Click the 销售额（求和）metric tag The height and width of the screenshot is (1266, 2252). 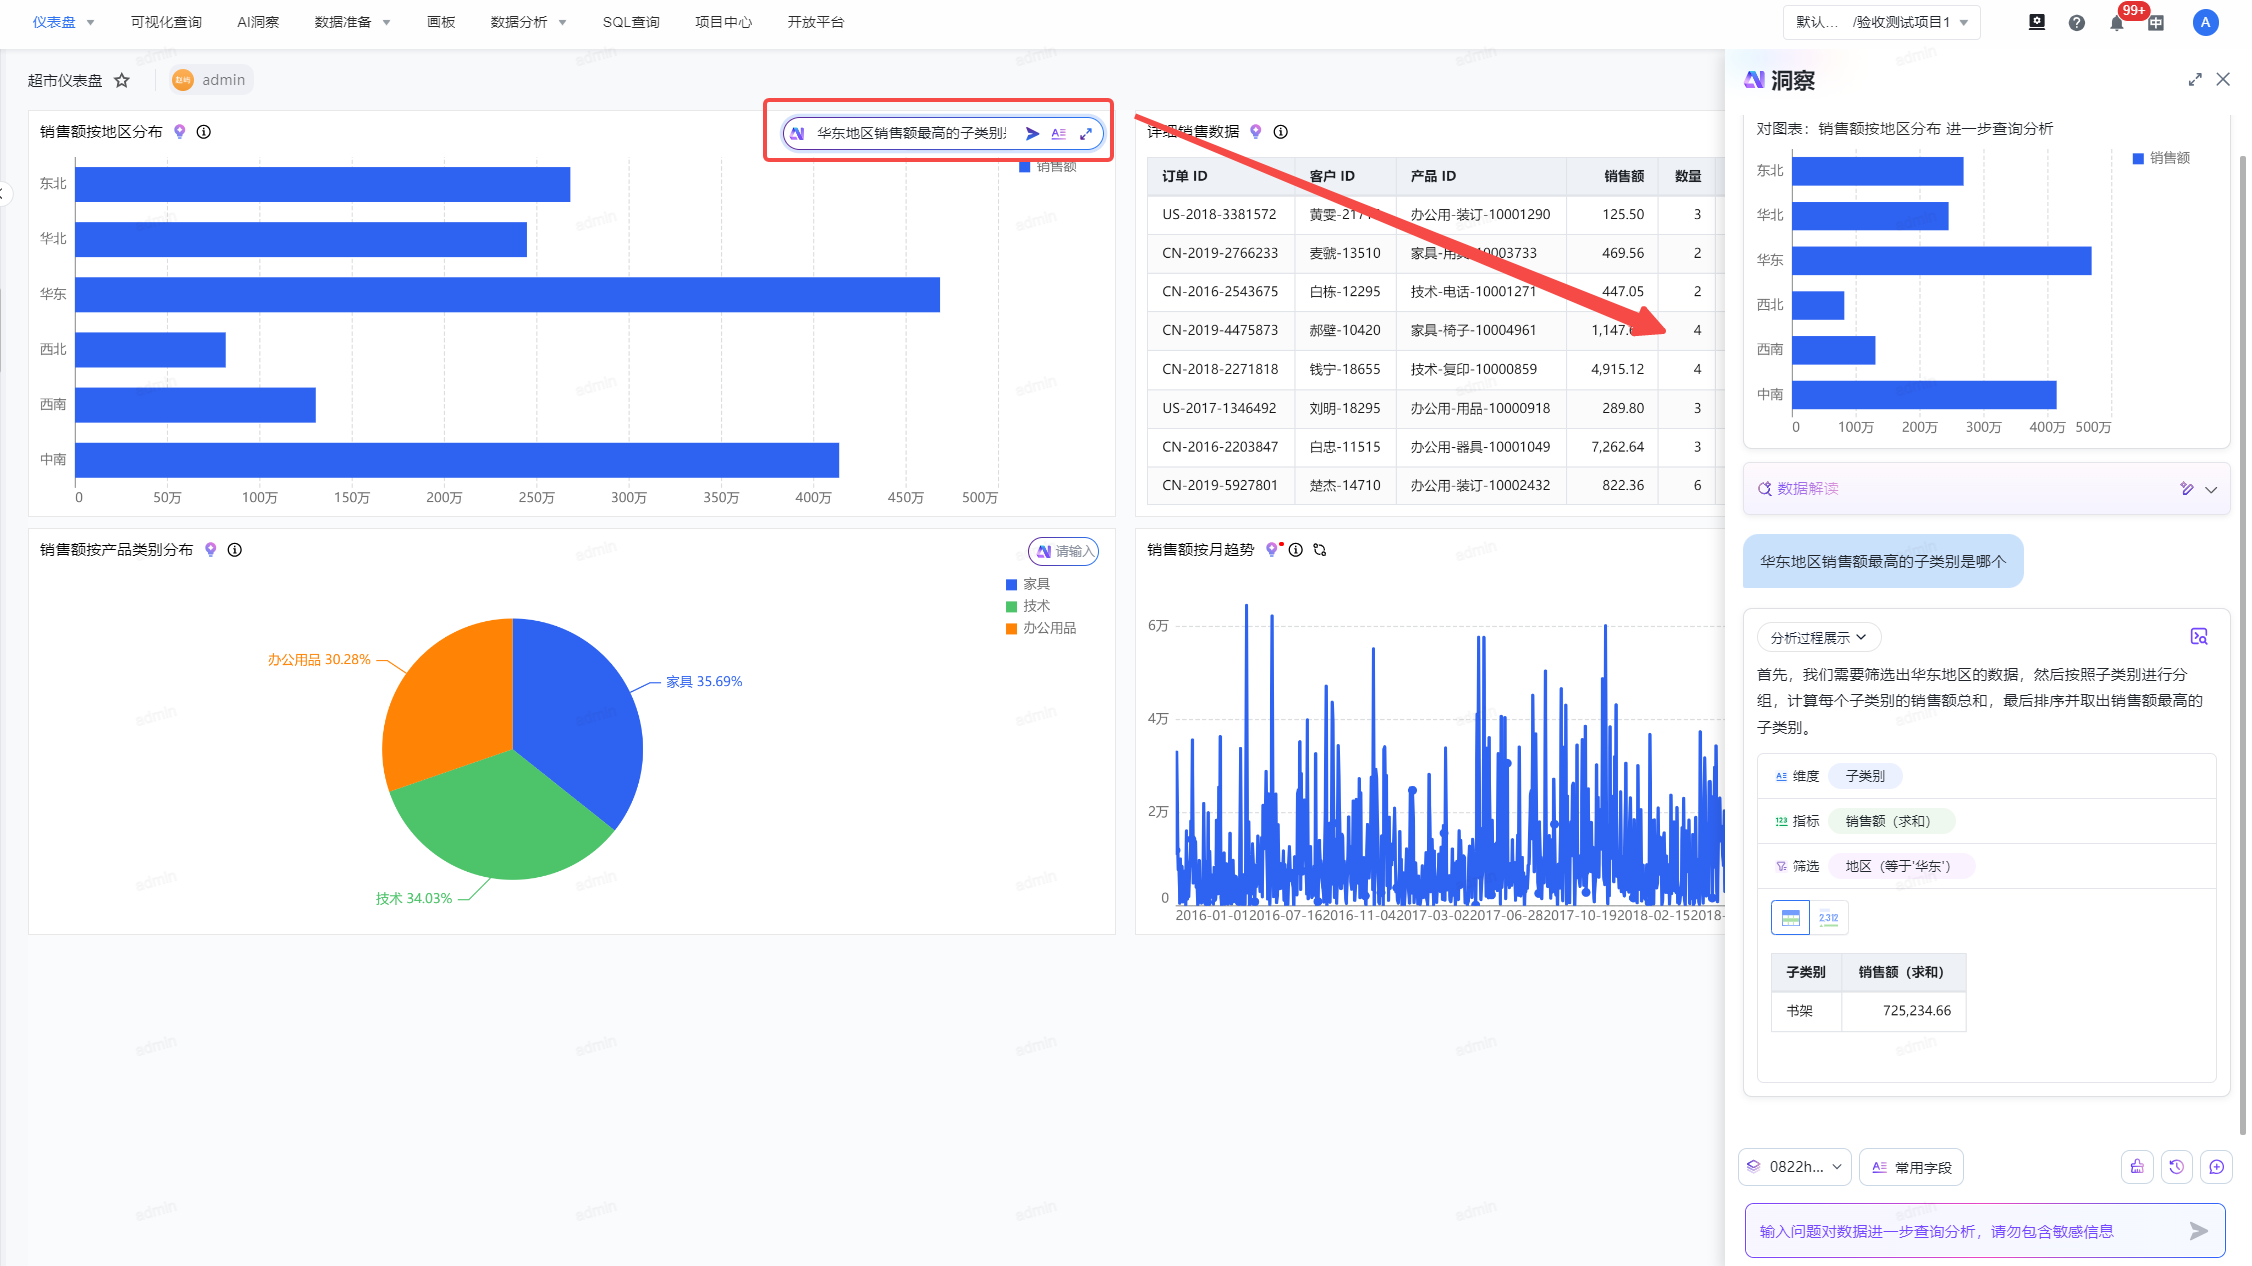1891,821
